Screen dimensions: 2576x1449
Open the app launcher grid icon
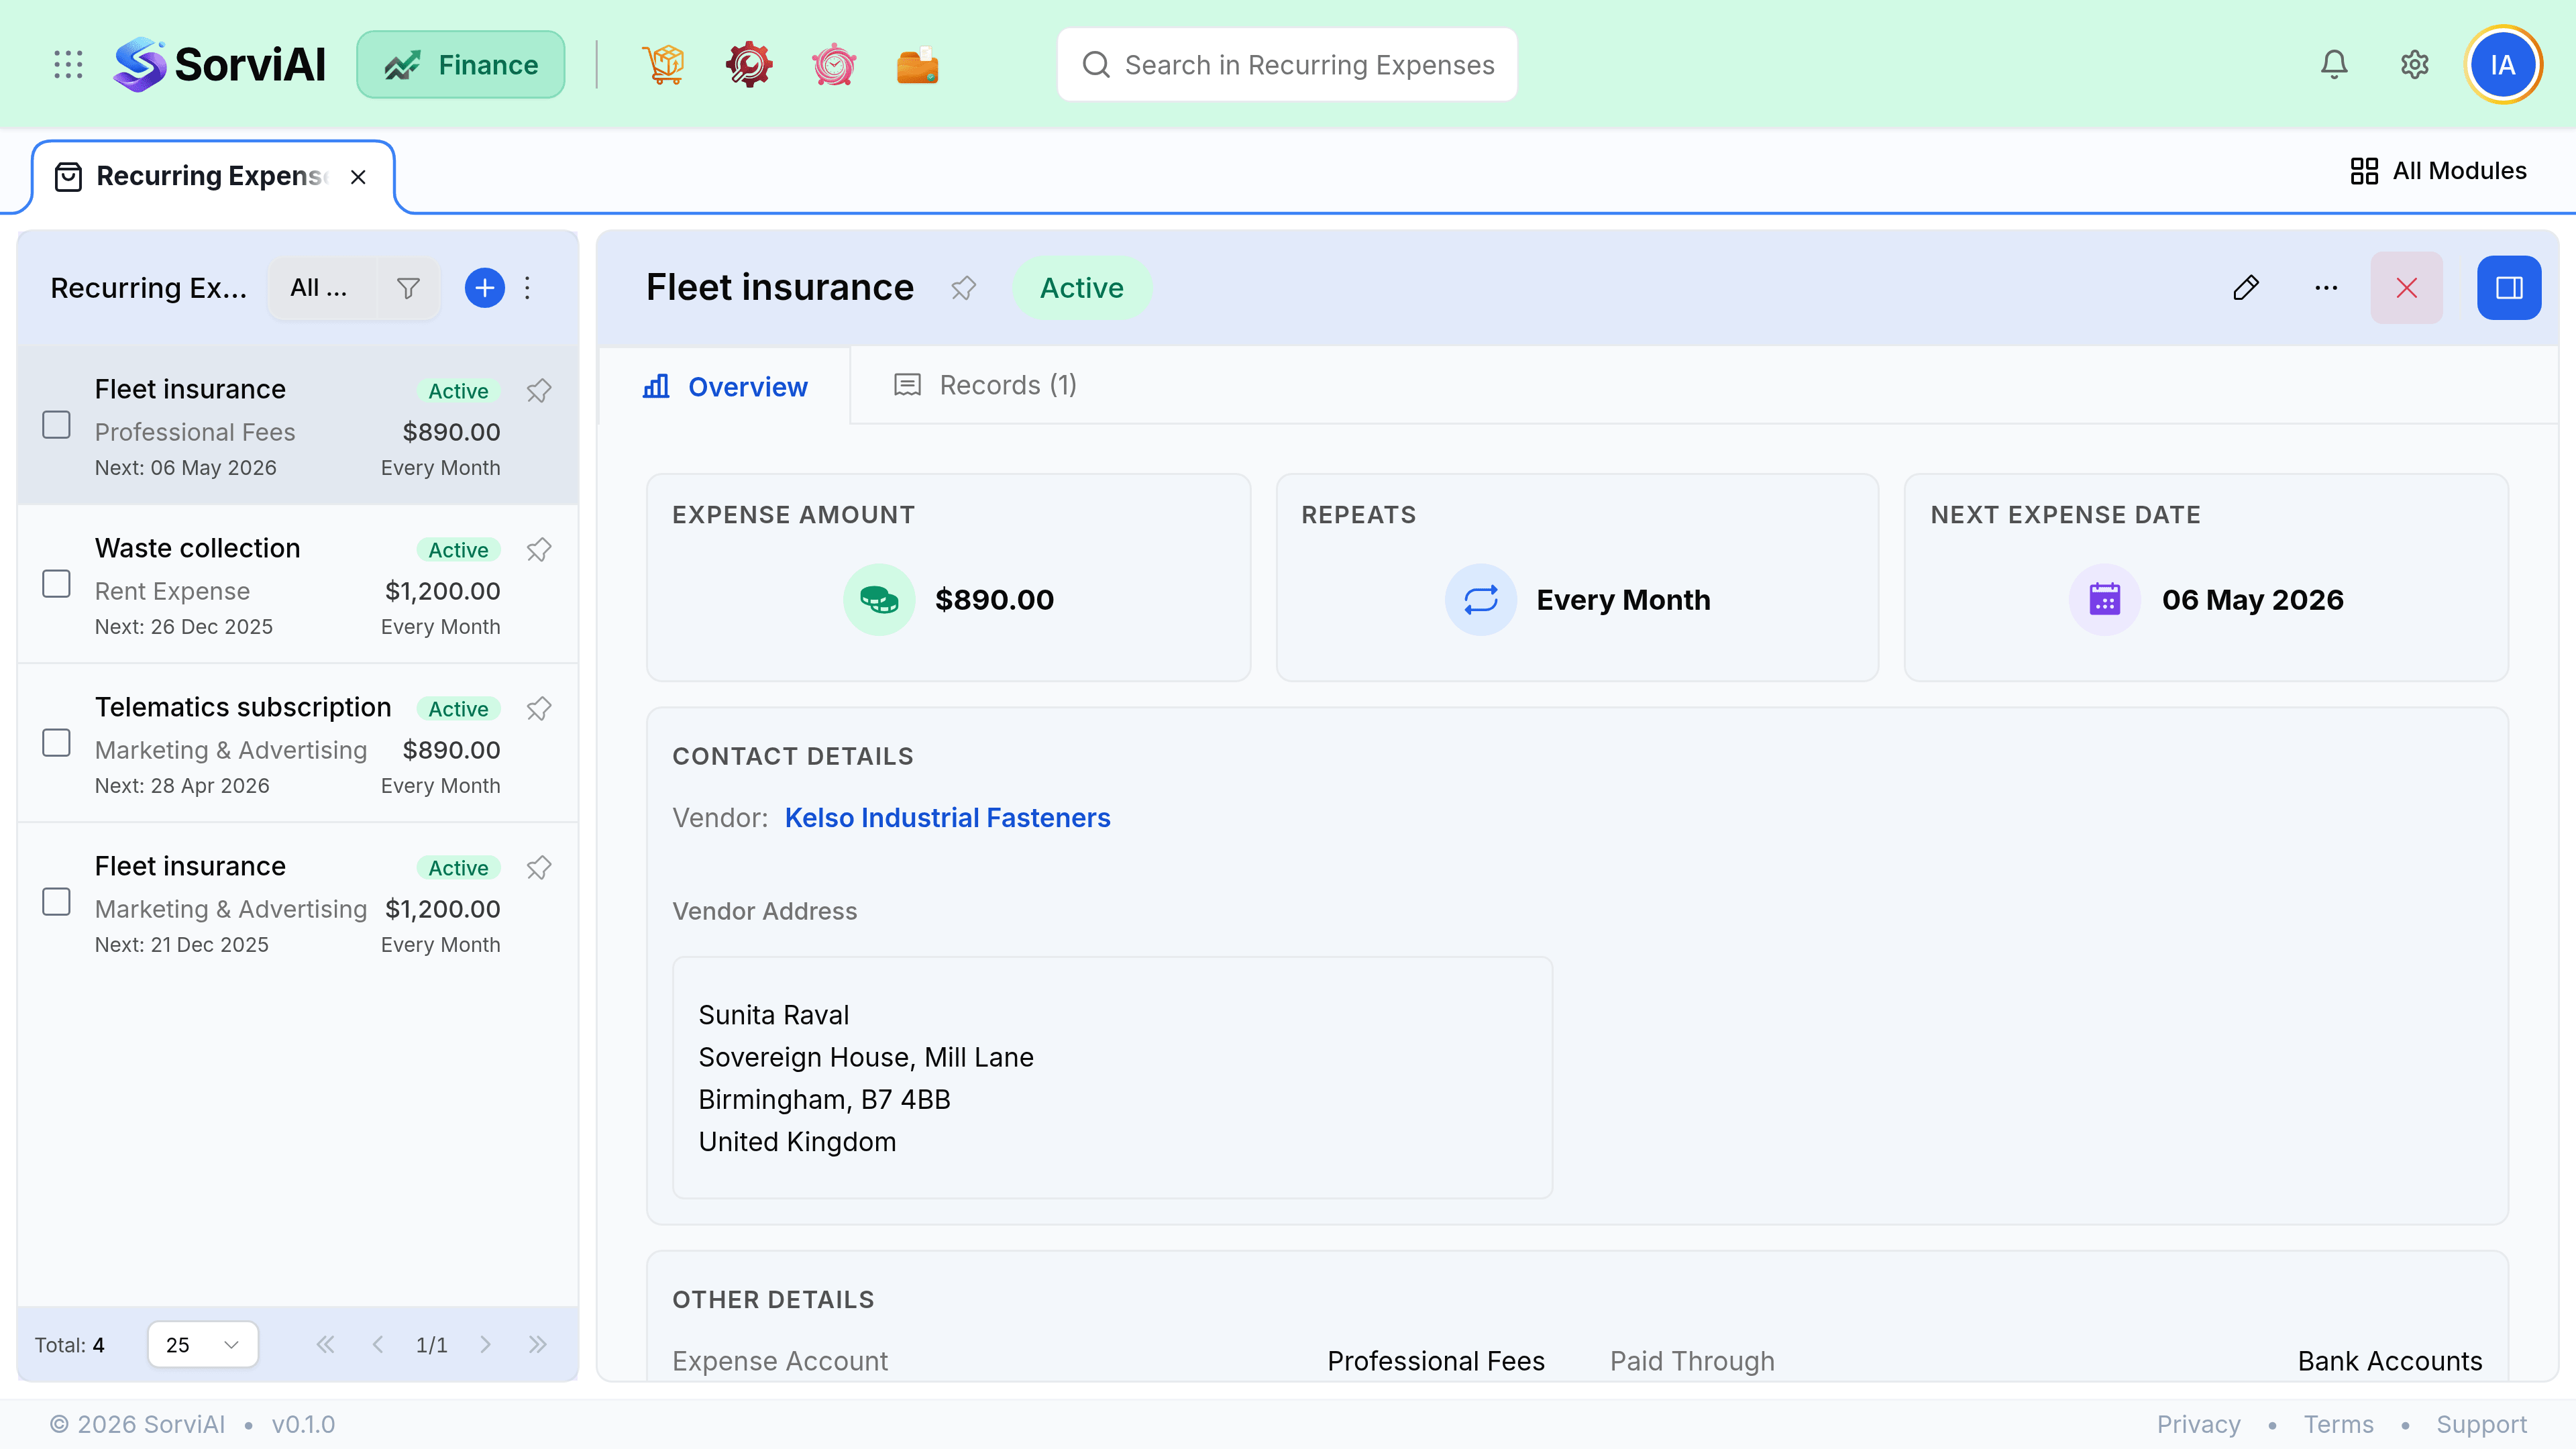68,65
